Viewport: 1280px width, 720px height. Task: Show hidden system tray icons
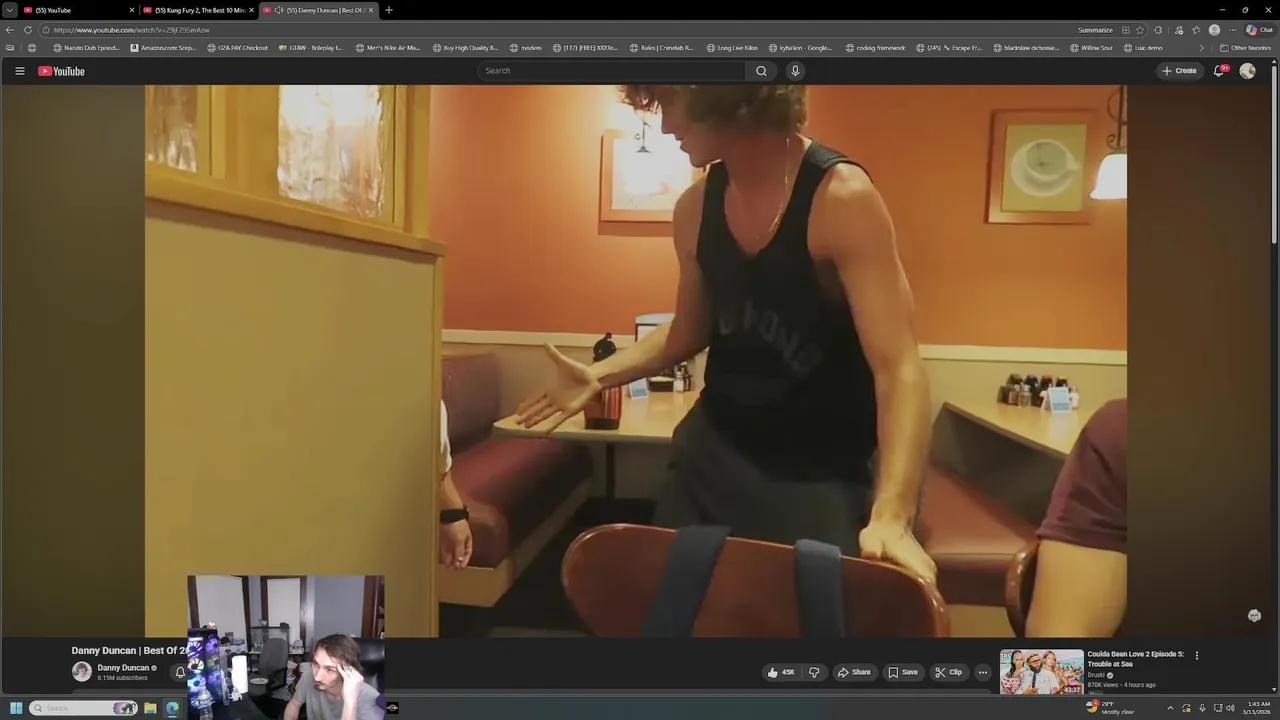1170,708
